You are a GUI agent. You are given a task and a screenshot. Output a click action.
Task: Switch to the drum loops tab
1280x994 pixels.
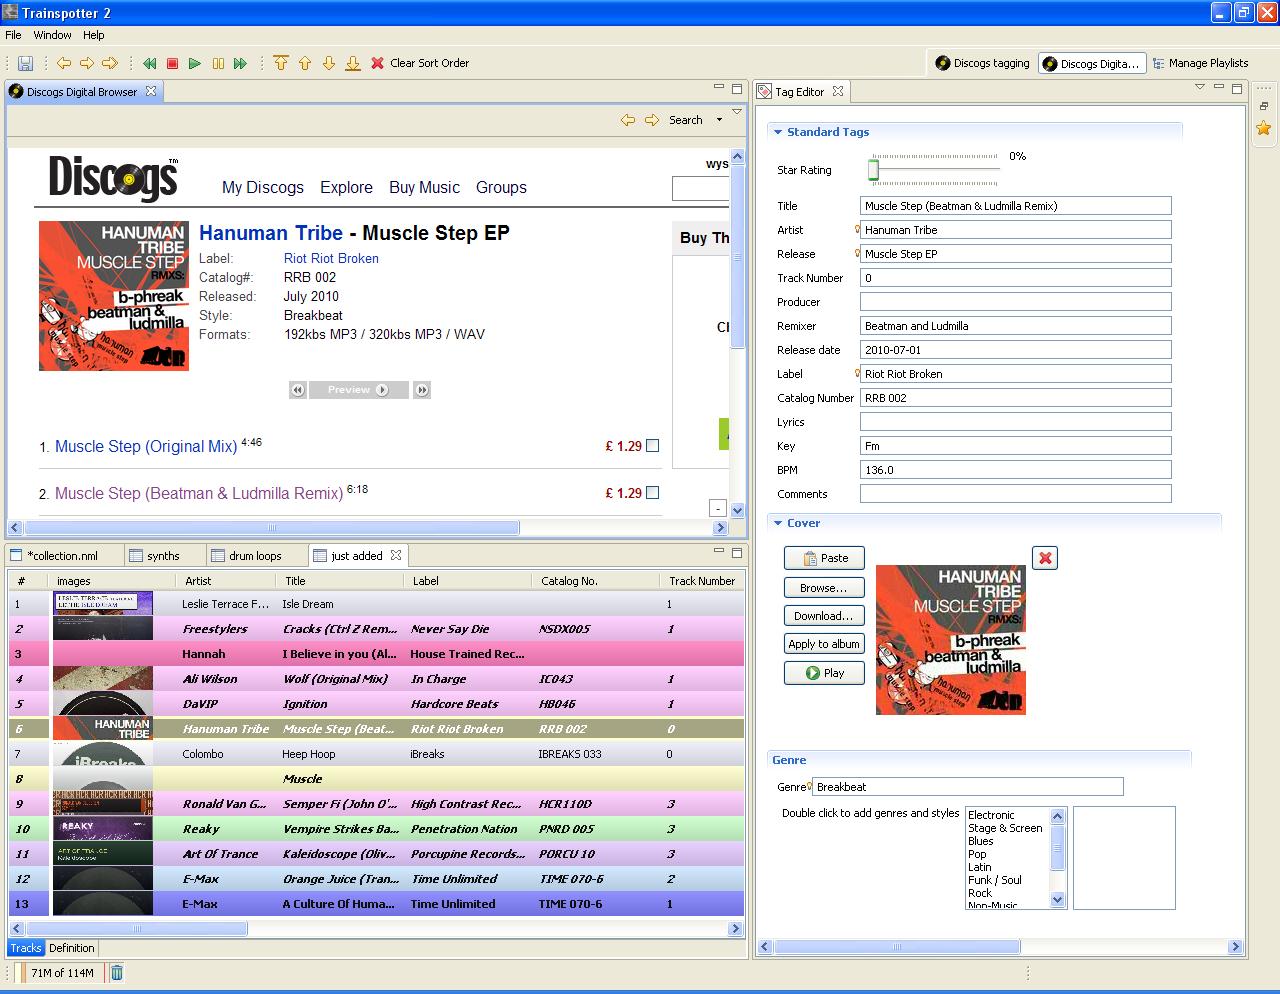[254, 556]
